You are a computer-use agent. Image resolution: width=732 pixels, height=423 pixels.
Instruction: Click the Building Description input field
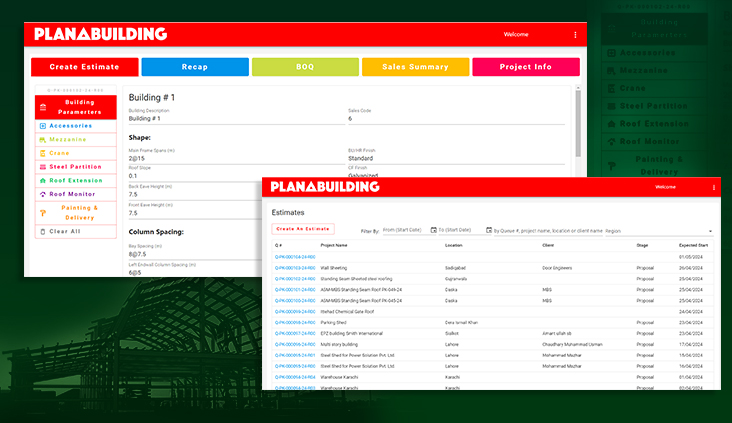(x=237, y=119)
